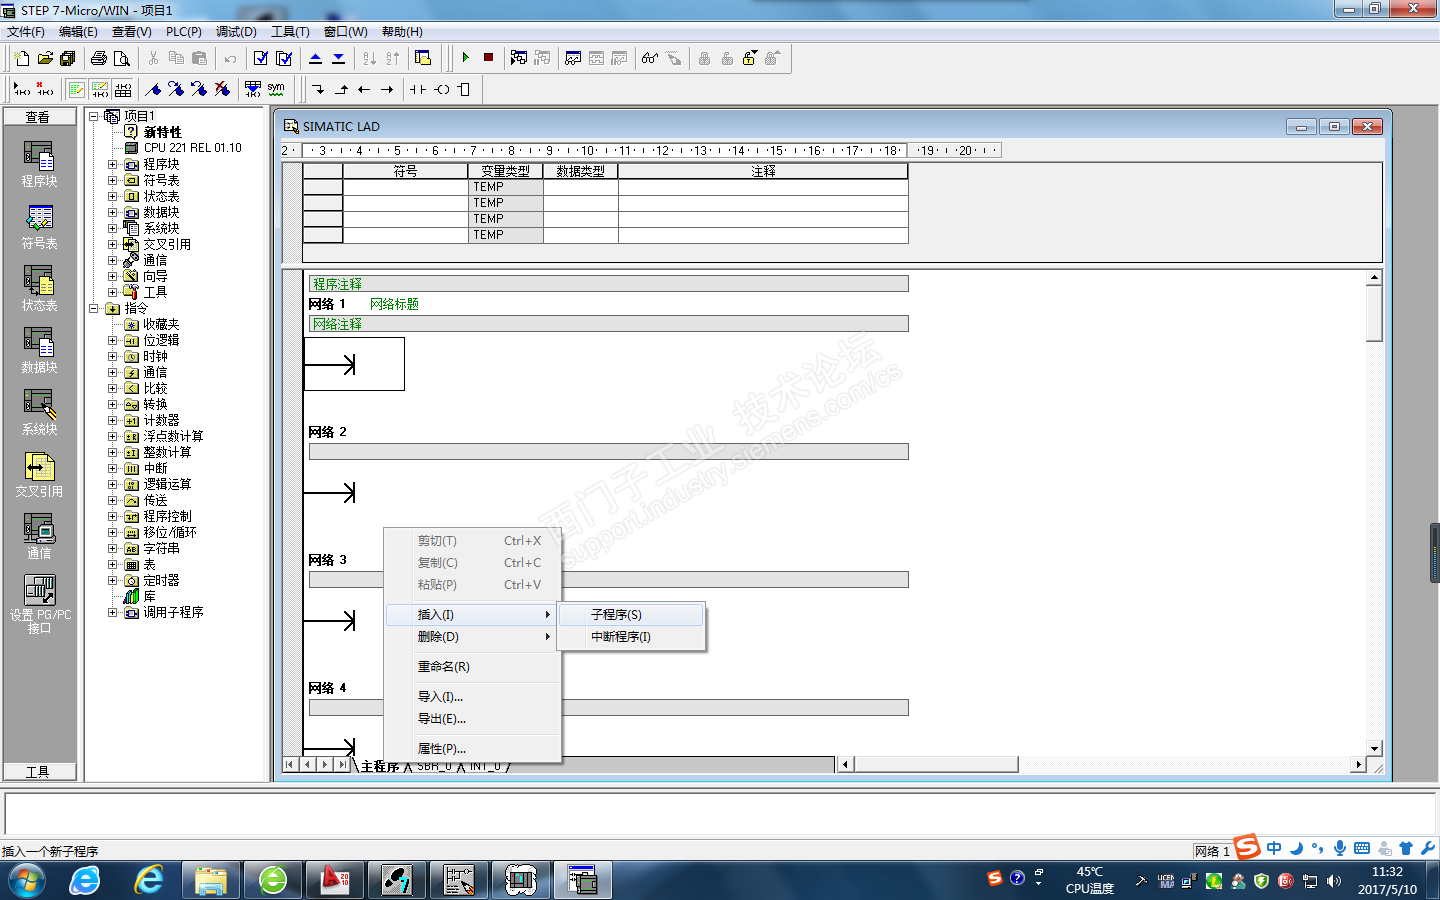
Task: Click the editor's horizontal scrollbar thumb
Action: click(935, 765)
